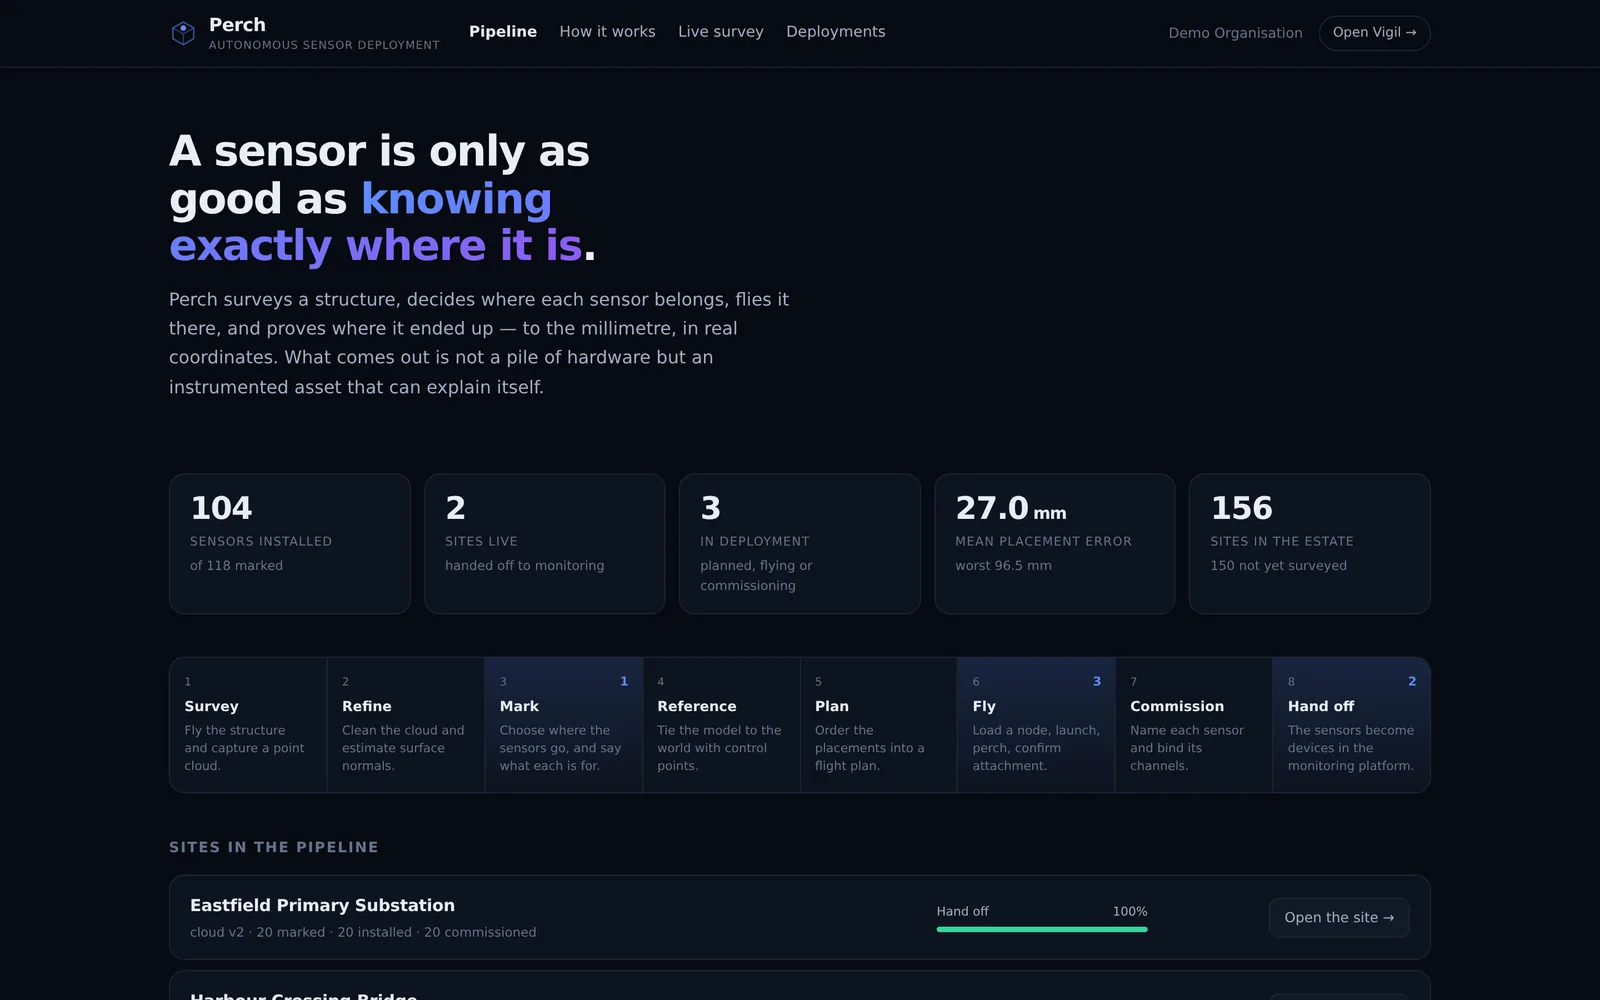Click 'handed off to monitoring' text
The image size is (1600, 1000).
pos(525,566)
